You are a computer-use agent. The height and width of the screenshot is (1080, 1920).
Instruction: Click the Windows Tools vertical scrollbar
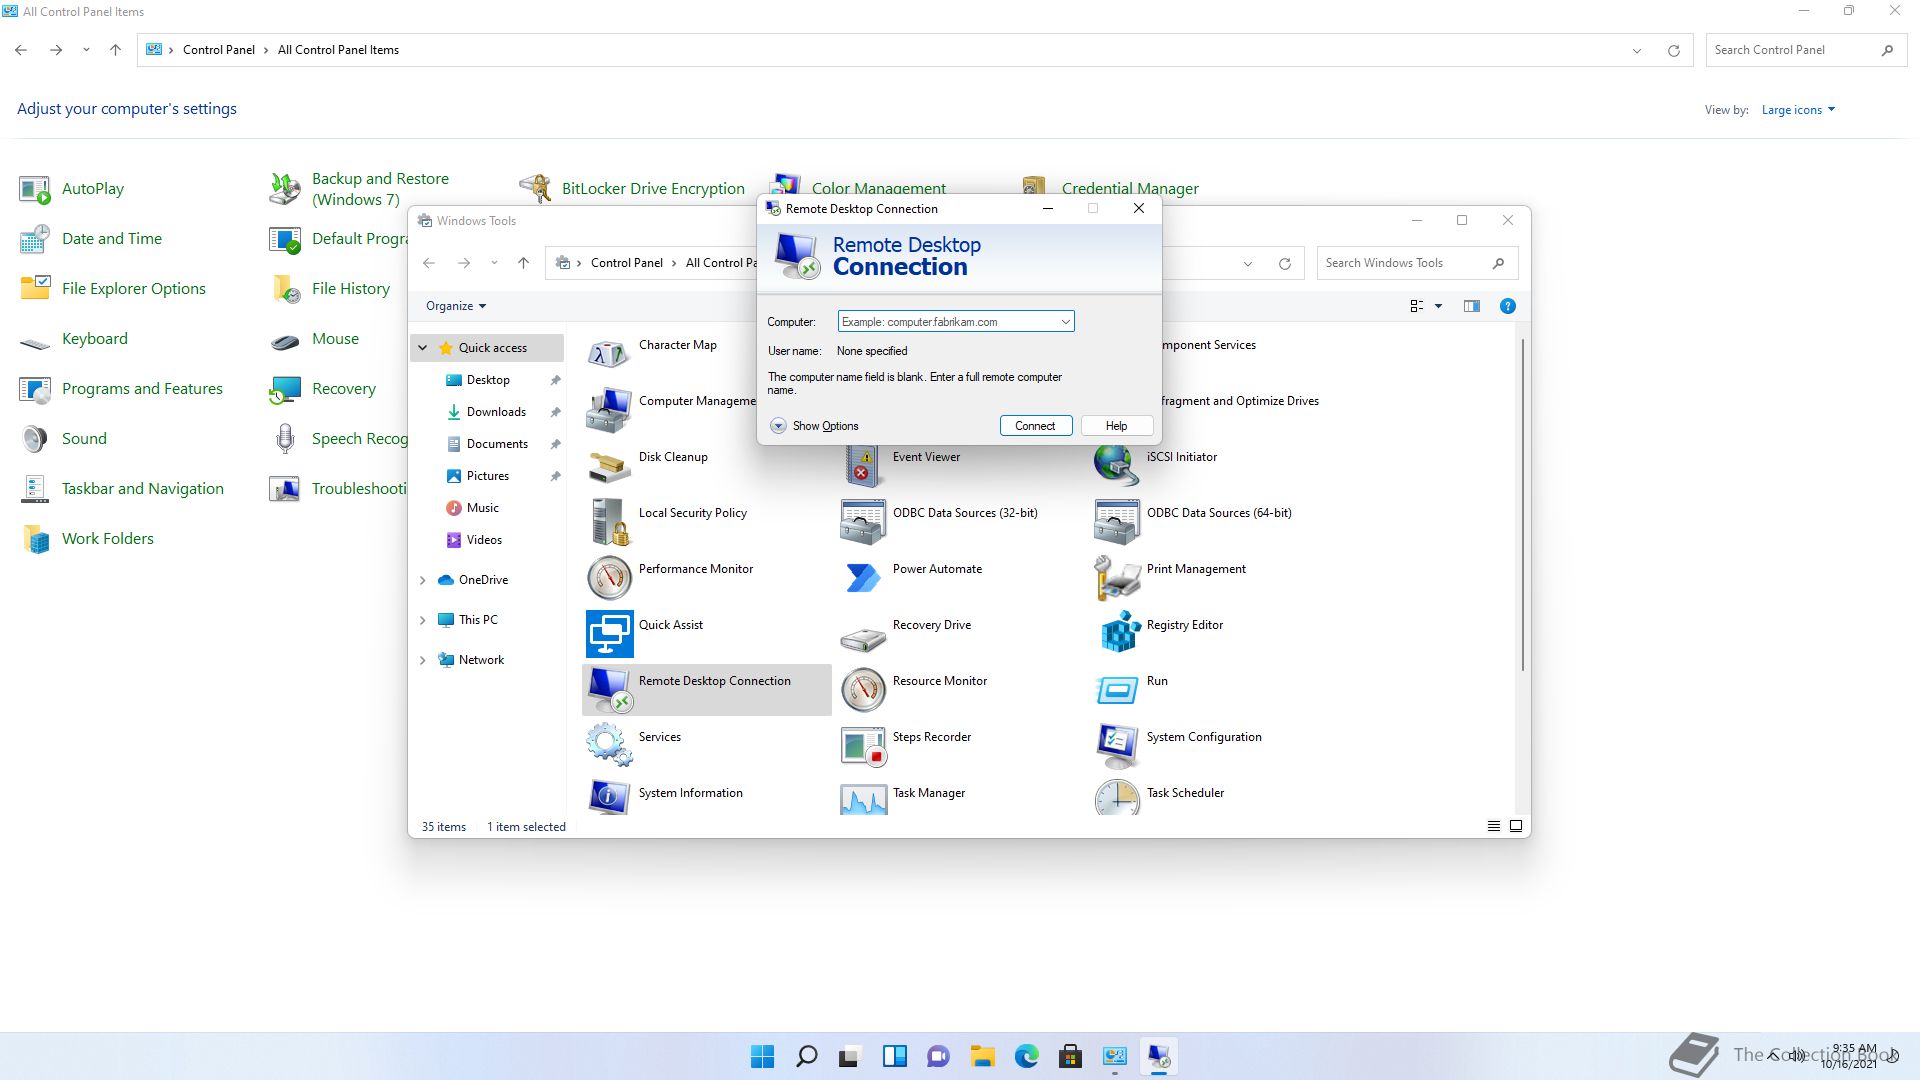click(1522, 505)
